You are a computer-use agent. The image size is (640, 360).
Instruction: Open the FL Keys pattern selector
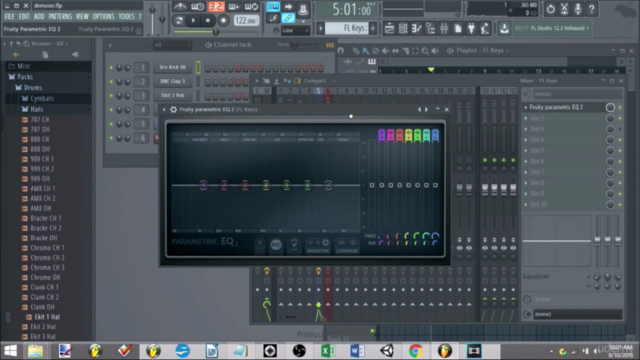(x=347, y=28)
